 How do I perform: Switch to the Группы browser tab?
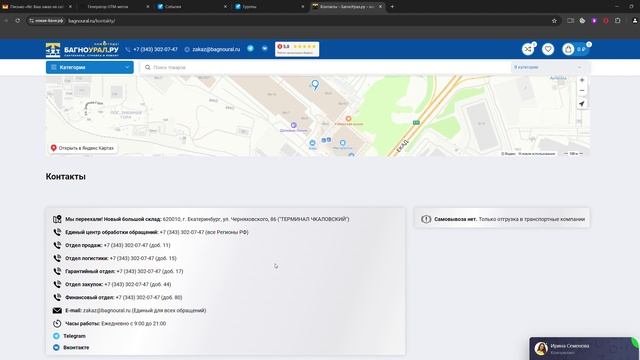pos(269,7)
